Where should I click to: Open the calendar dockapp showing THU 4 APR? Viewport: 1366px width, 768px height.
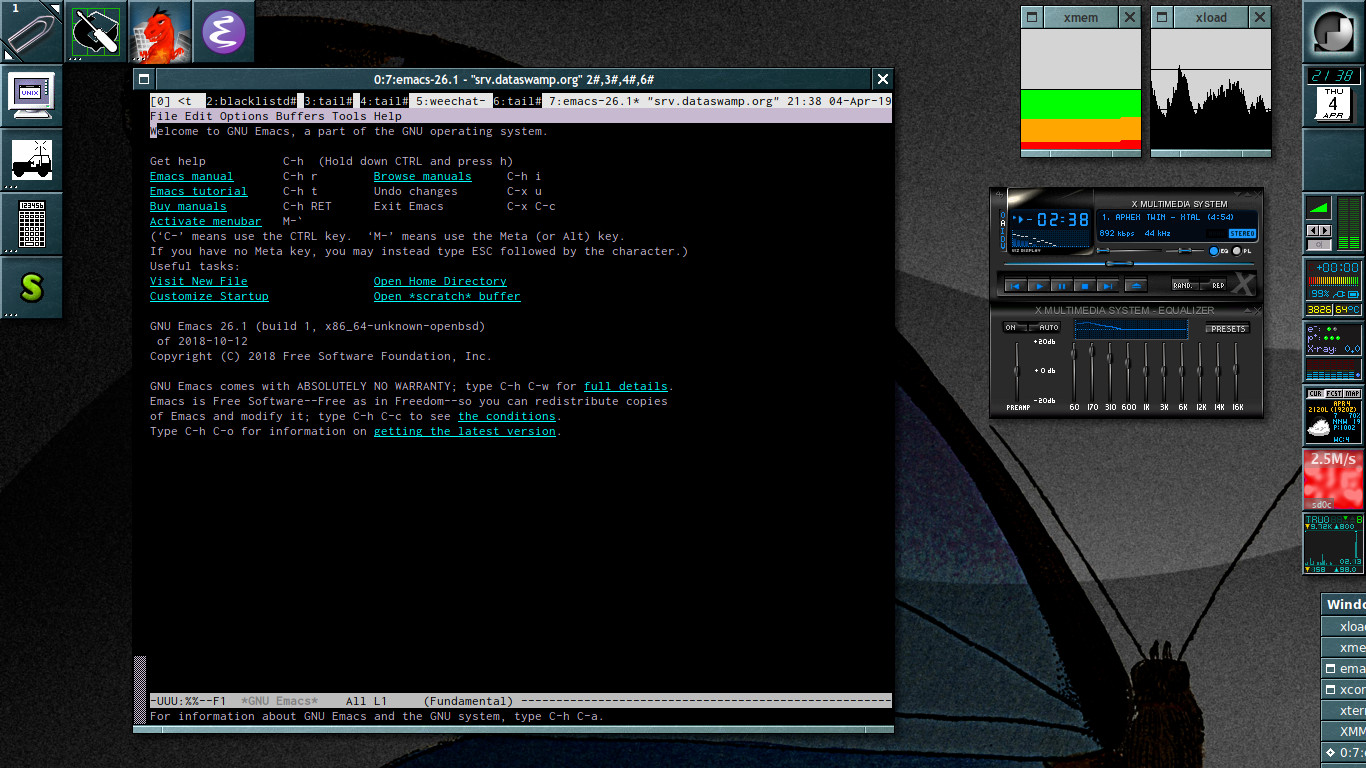tap(1334, 106)
